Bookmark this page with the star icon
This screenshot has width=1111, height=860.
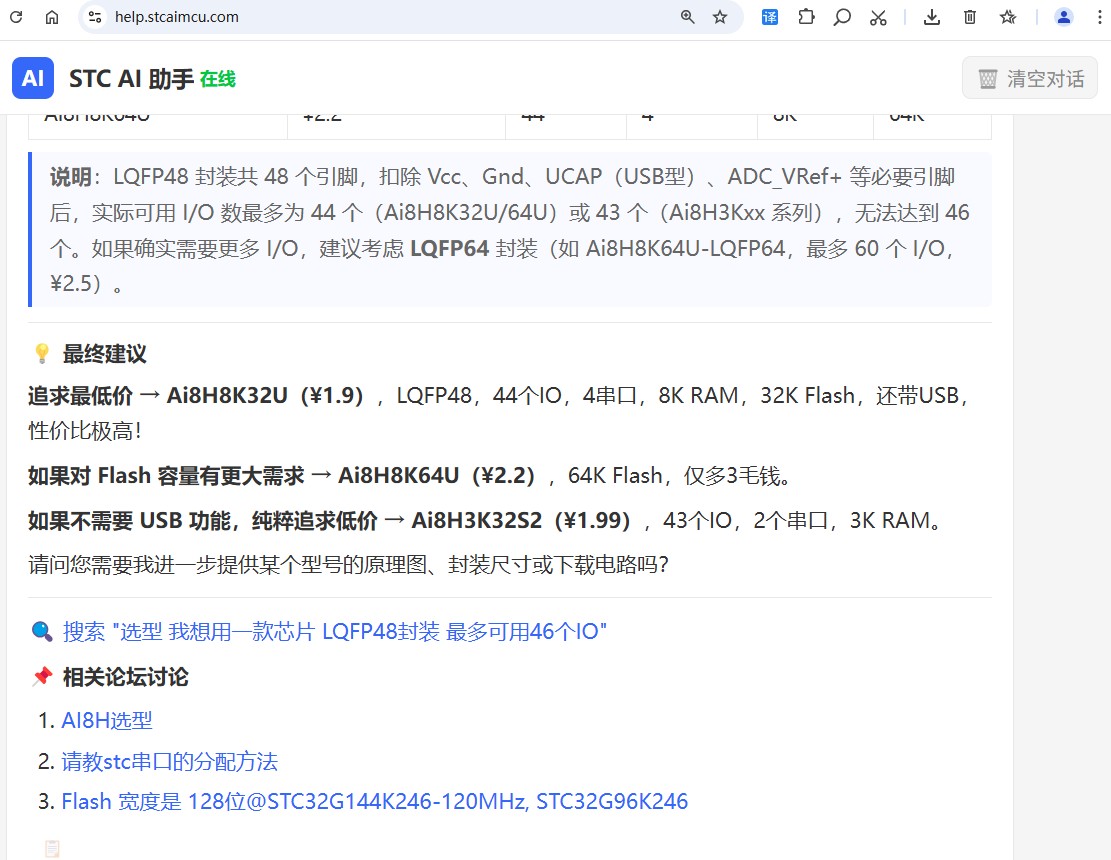[x=720, y=17]
